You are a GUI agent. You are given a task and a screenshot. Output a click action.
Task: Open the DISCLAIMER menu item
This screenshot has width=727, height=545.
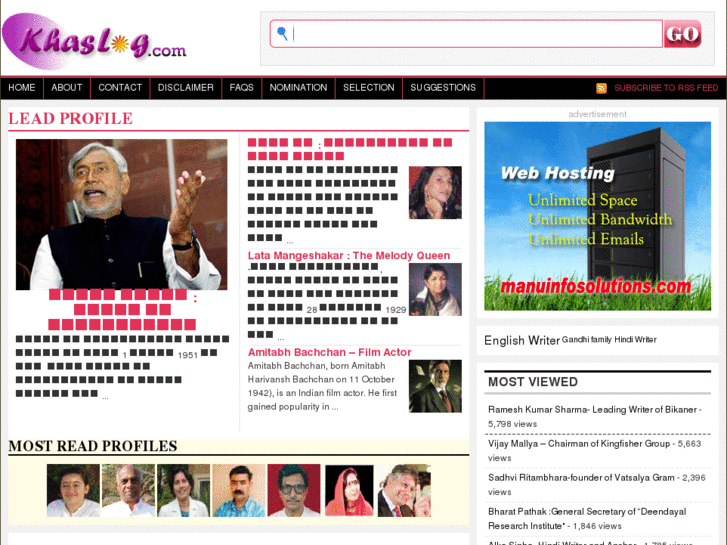(x=185, y=88)
